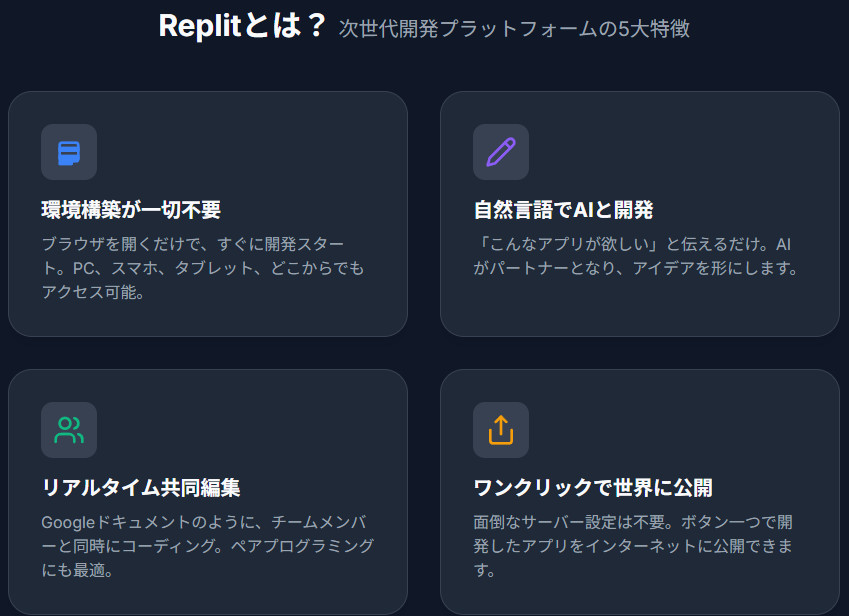Click the text line ト。PC、スマホ、タブレット、どこからでも
Image resolution: width=849 pixels, height=616 pixels.
pos(203,269)
